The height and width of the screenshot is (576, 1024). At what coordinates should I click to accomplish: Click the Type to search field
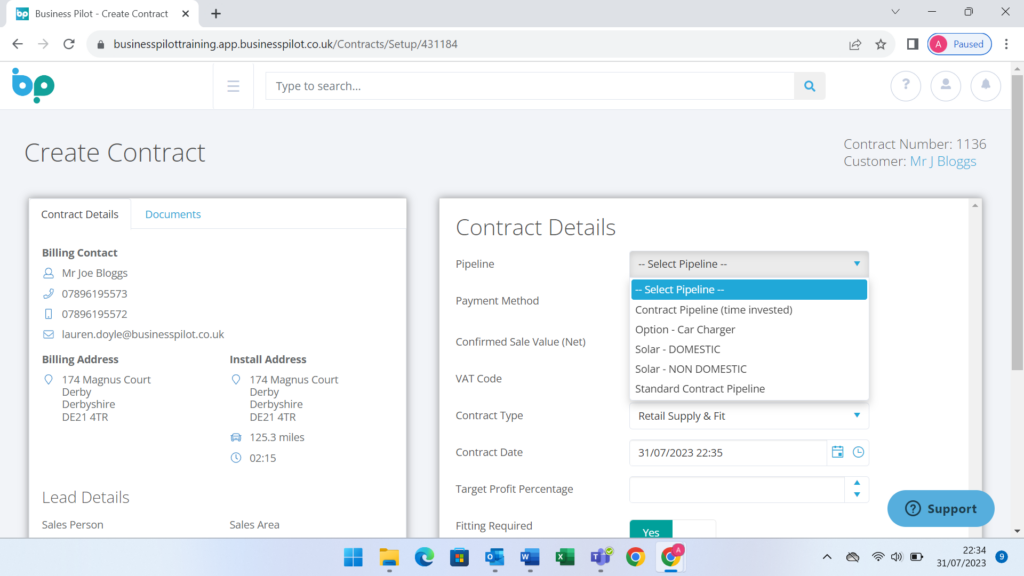pos(530,86)
